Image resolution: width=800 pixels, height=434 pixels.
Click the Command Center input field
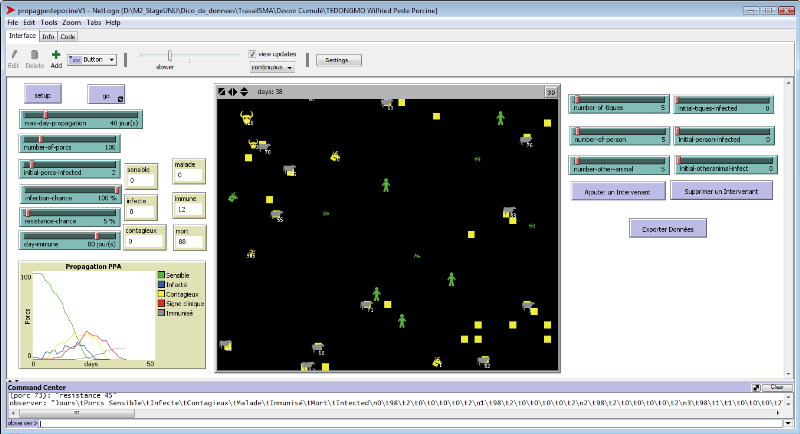[400, 423]
